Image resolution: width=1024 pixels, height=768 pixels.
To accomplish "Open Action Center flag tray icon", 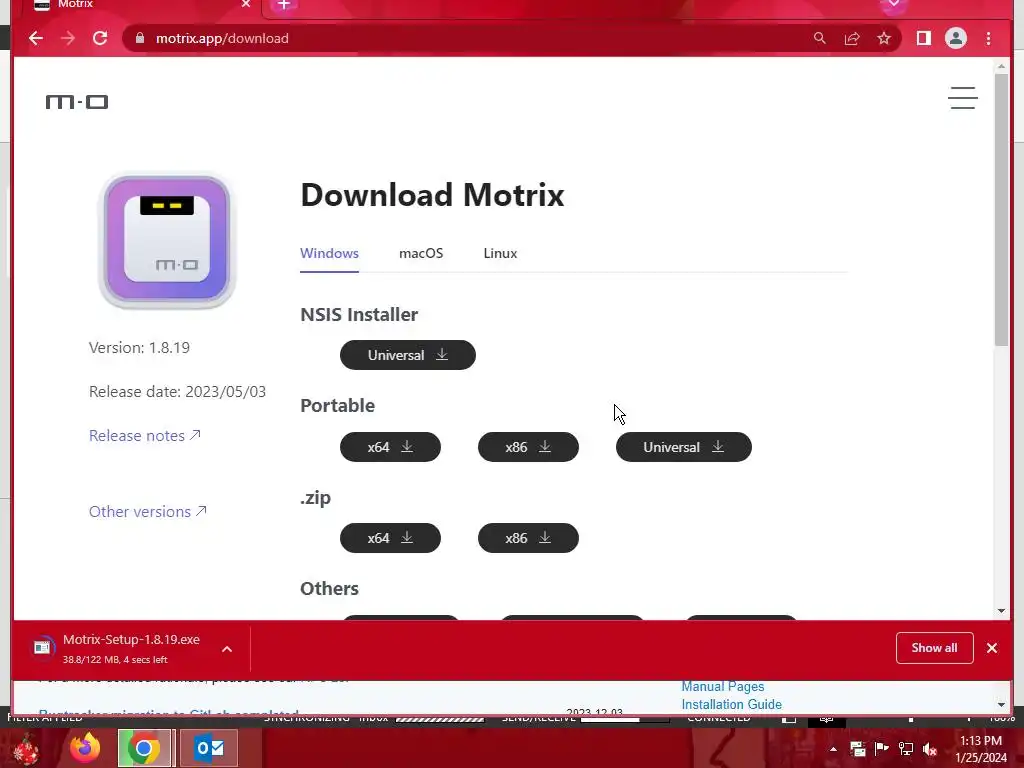I will [x=882, y=749].
